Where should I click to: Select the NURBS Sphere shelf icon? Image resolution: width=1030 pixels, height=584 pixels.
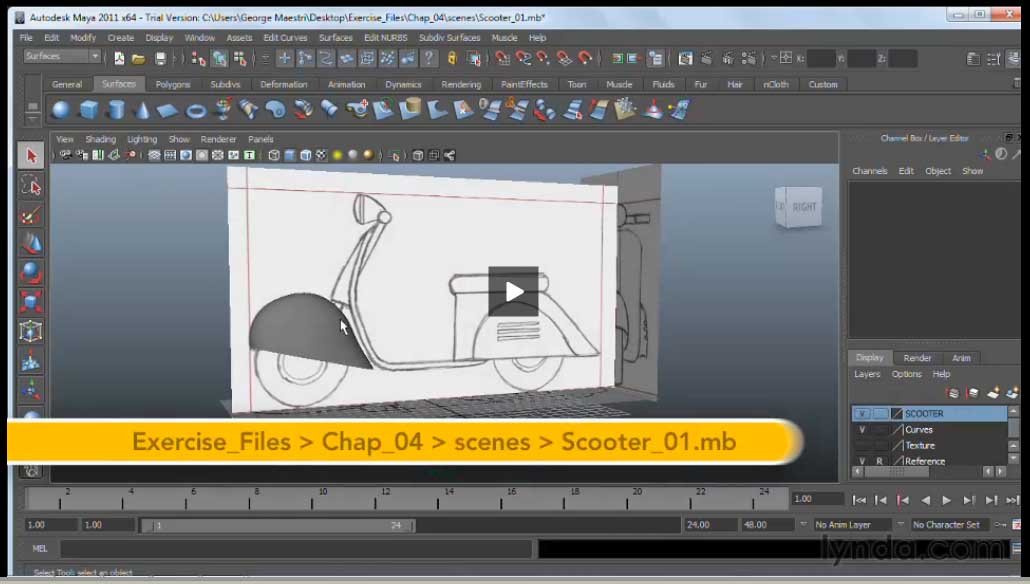[60, 110]
